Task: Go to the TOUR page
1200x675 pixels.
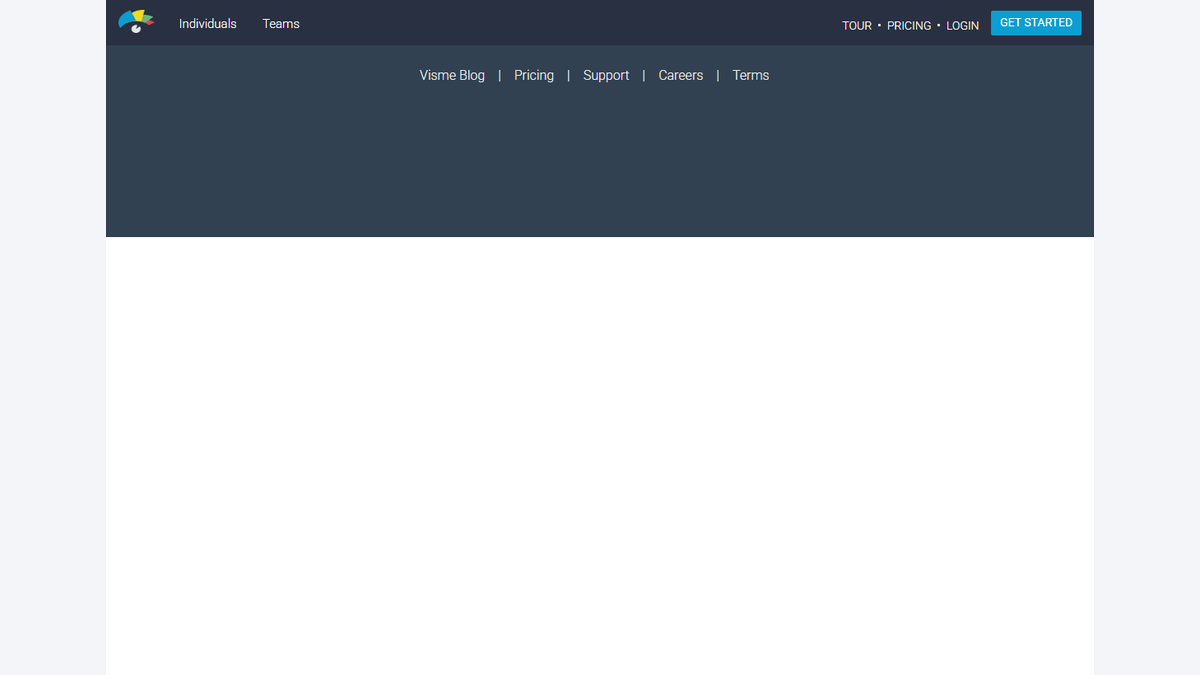Action: pos(857,26)
